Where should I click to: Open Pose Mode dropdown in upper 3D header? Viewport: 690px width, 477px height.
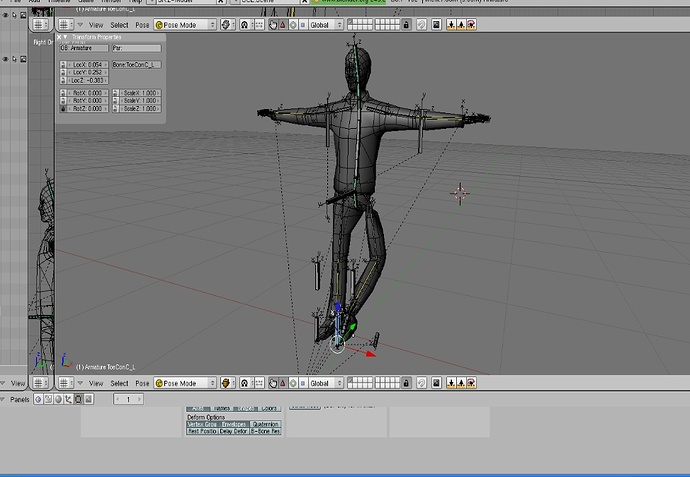pyautogui.click(x=185, y=25)
